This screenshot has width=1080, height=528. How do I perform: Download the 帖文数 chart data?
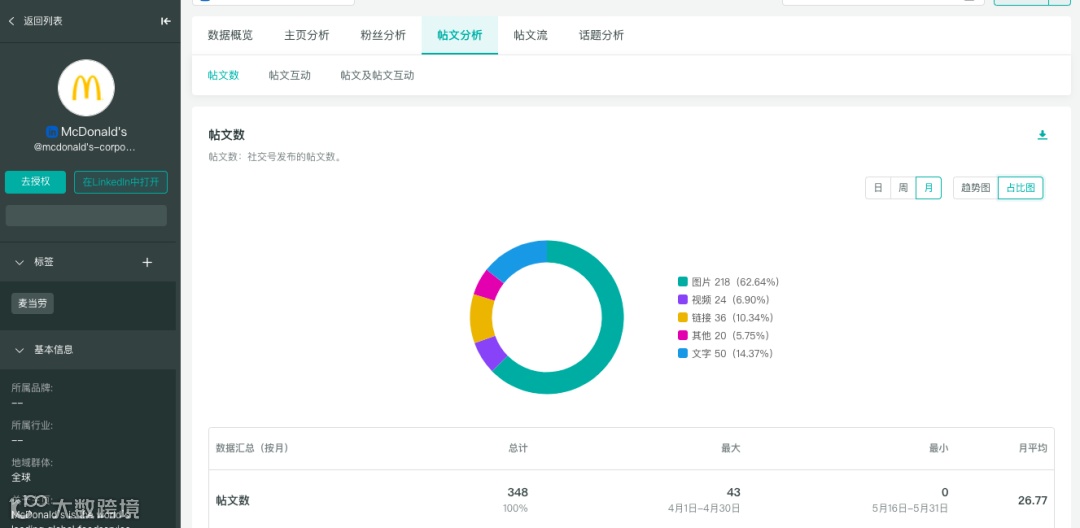tap(1042, 135)
